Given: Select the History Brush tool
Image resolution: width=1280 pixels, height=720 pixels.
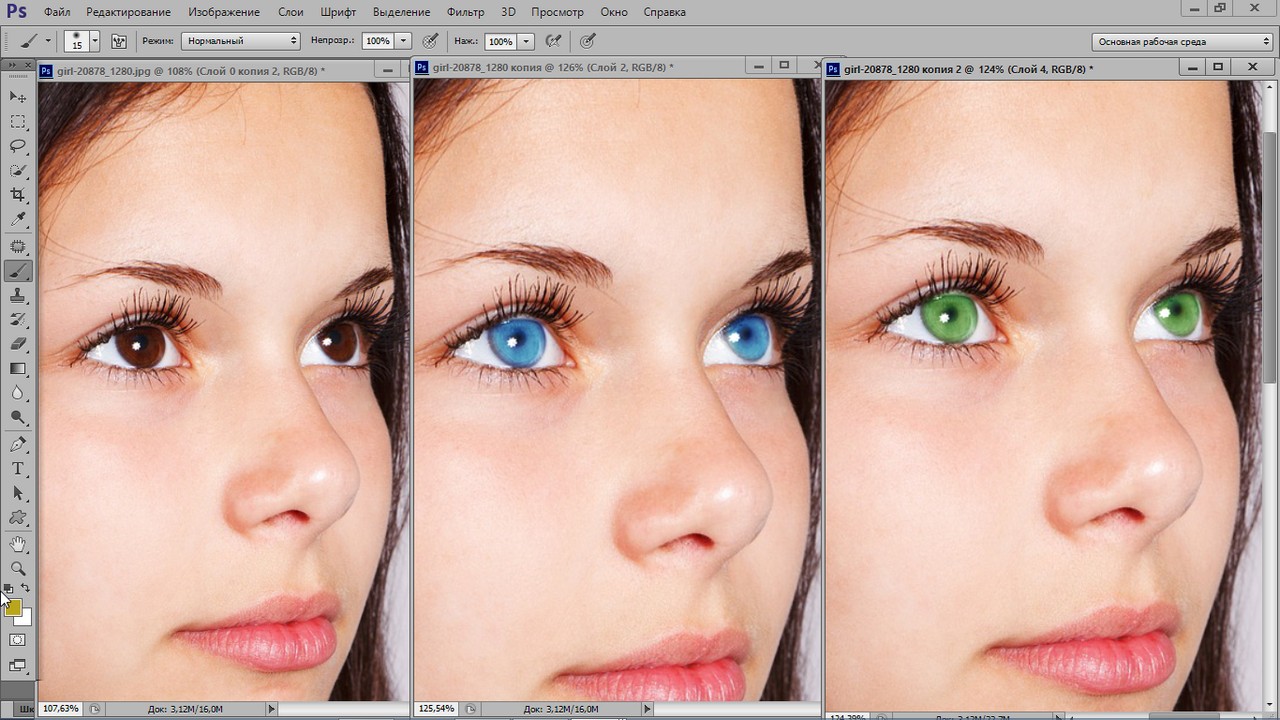Looking at the screenshot, I should (18, 320).
